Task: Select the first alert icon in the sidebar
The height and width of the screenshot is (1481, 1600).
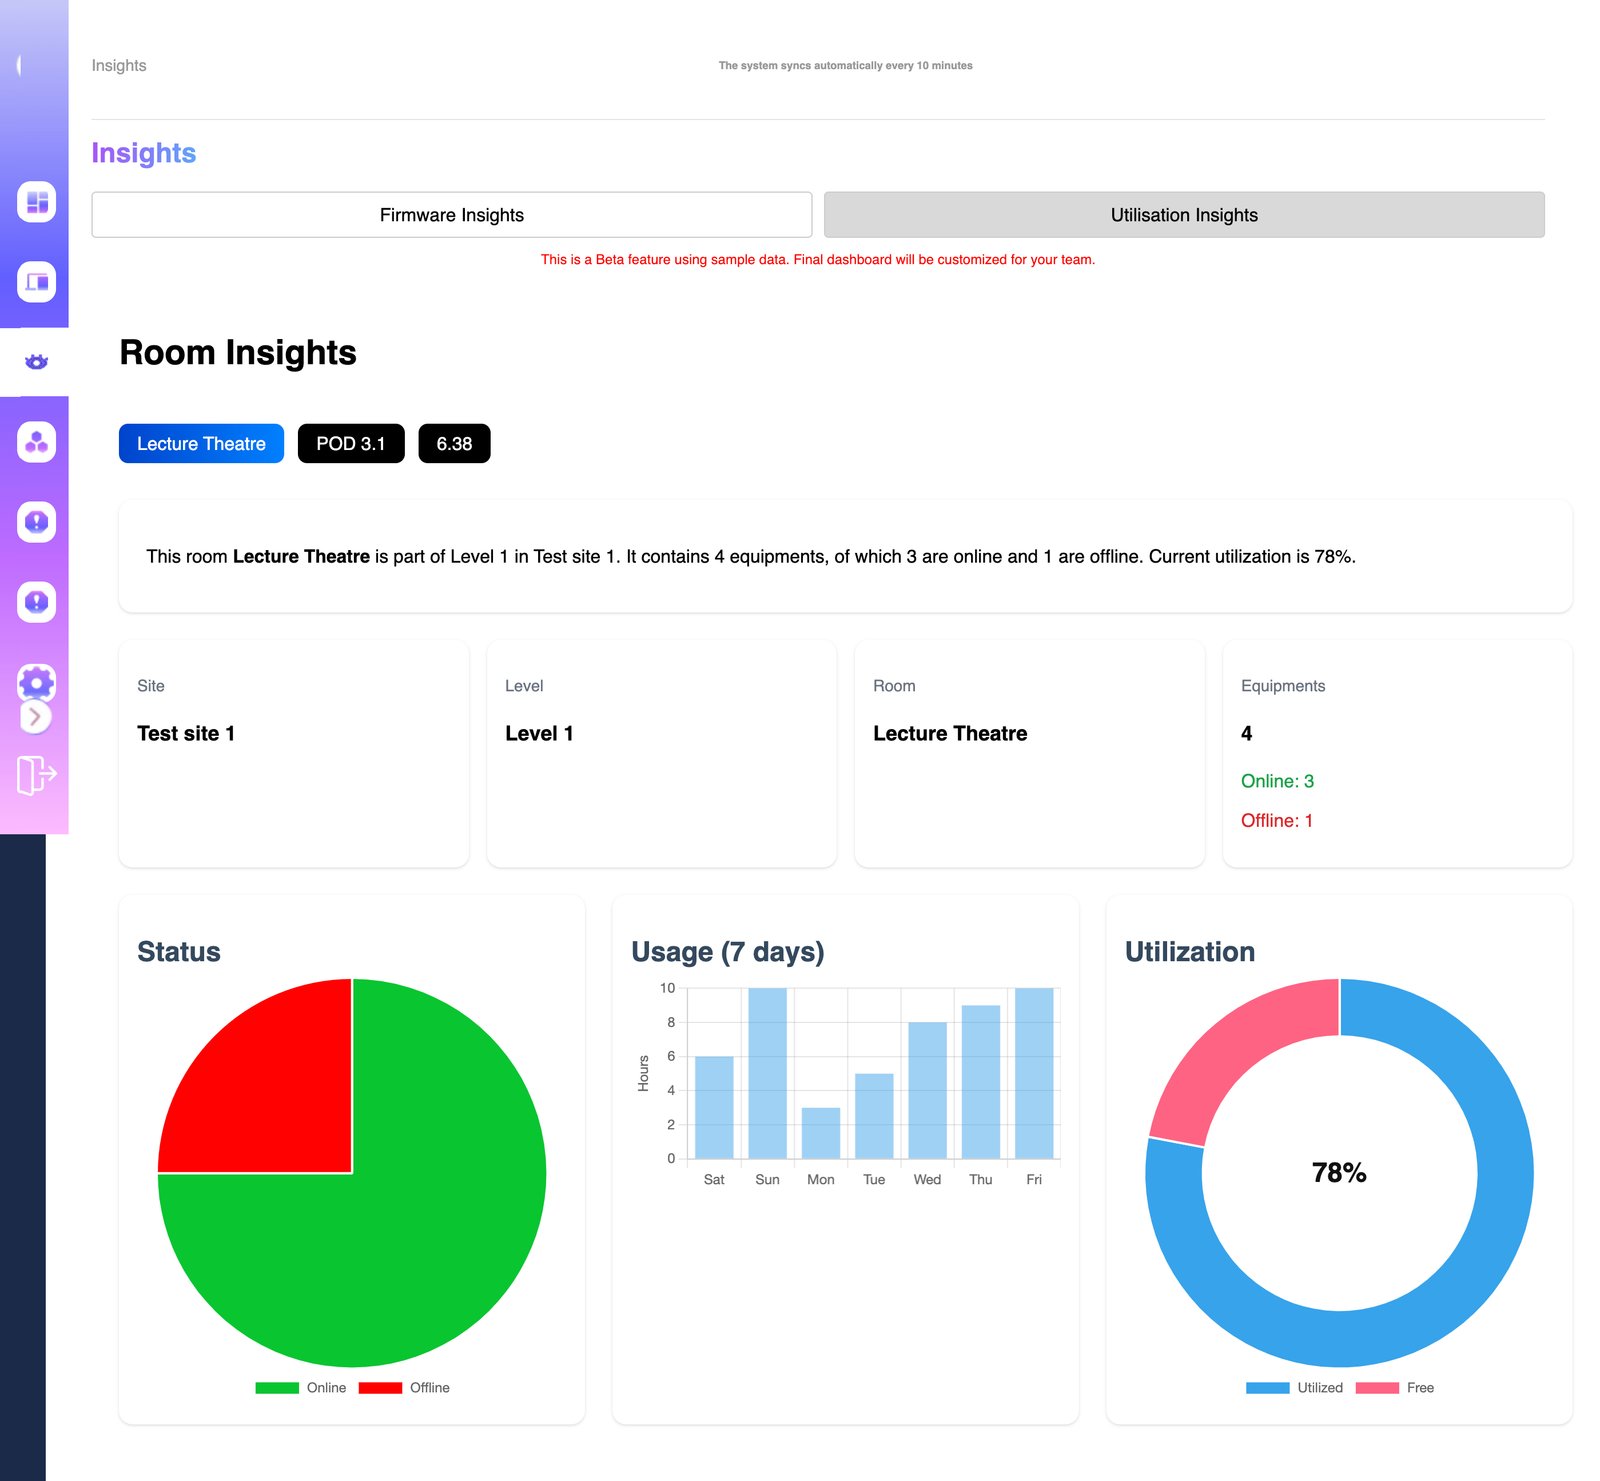Action: pos(36,522)
